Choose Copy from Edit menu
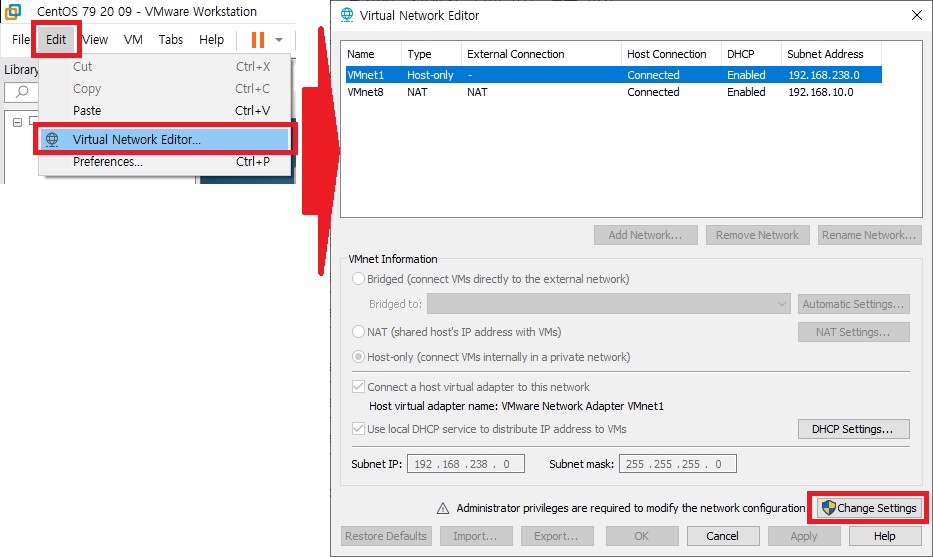 pyautogui.click(x=165, y=89)
